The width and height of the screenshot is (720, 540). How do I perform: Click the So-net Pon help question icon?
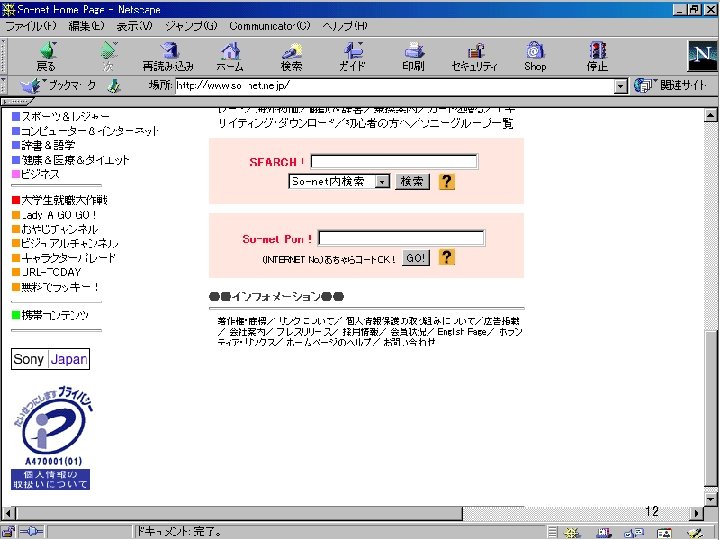coord(446,257)
